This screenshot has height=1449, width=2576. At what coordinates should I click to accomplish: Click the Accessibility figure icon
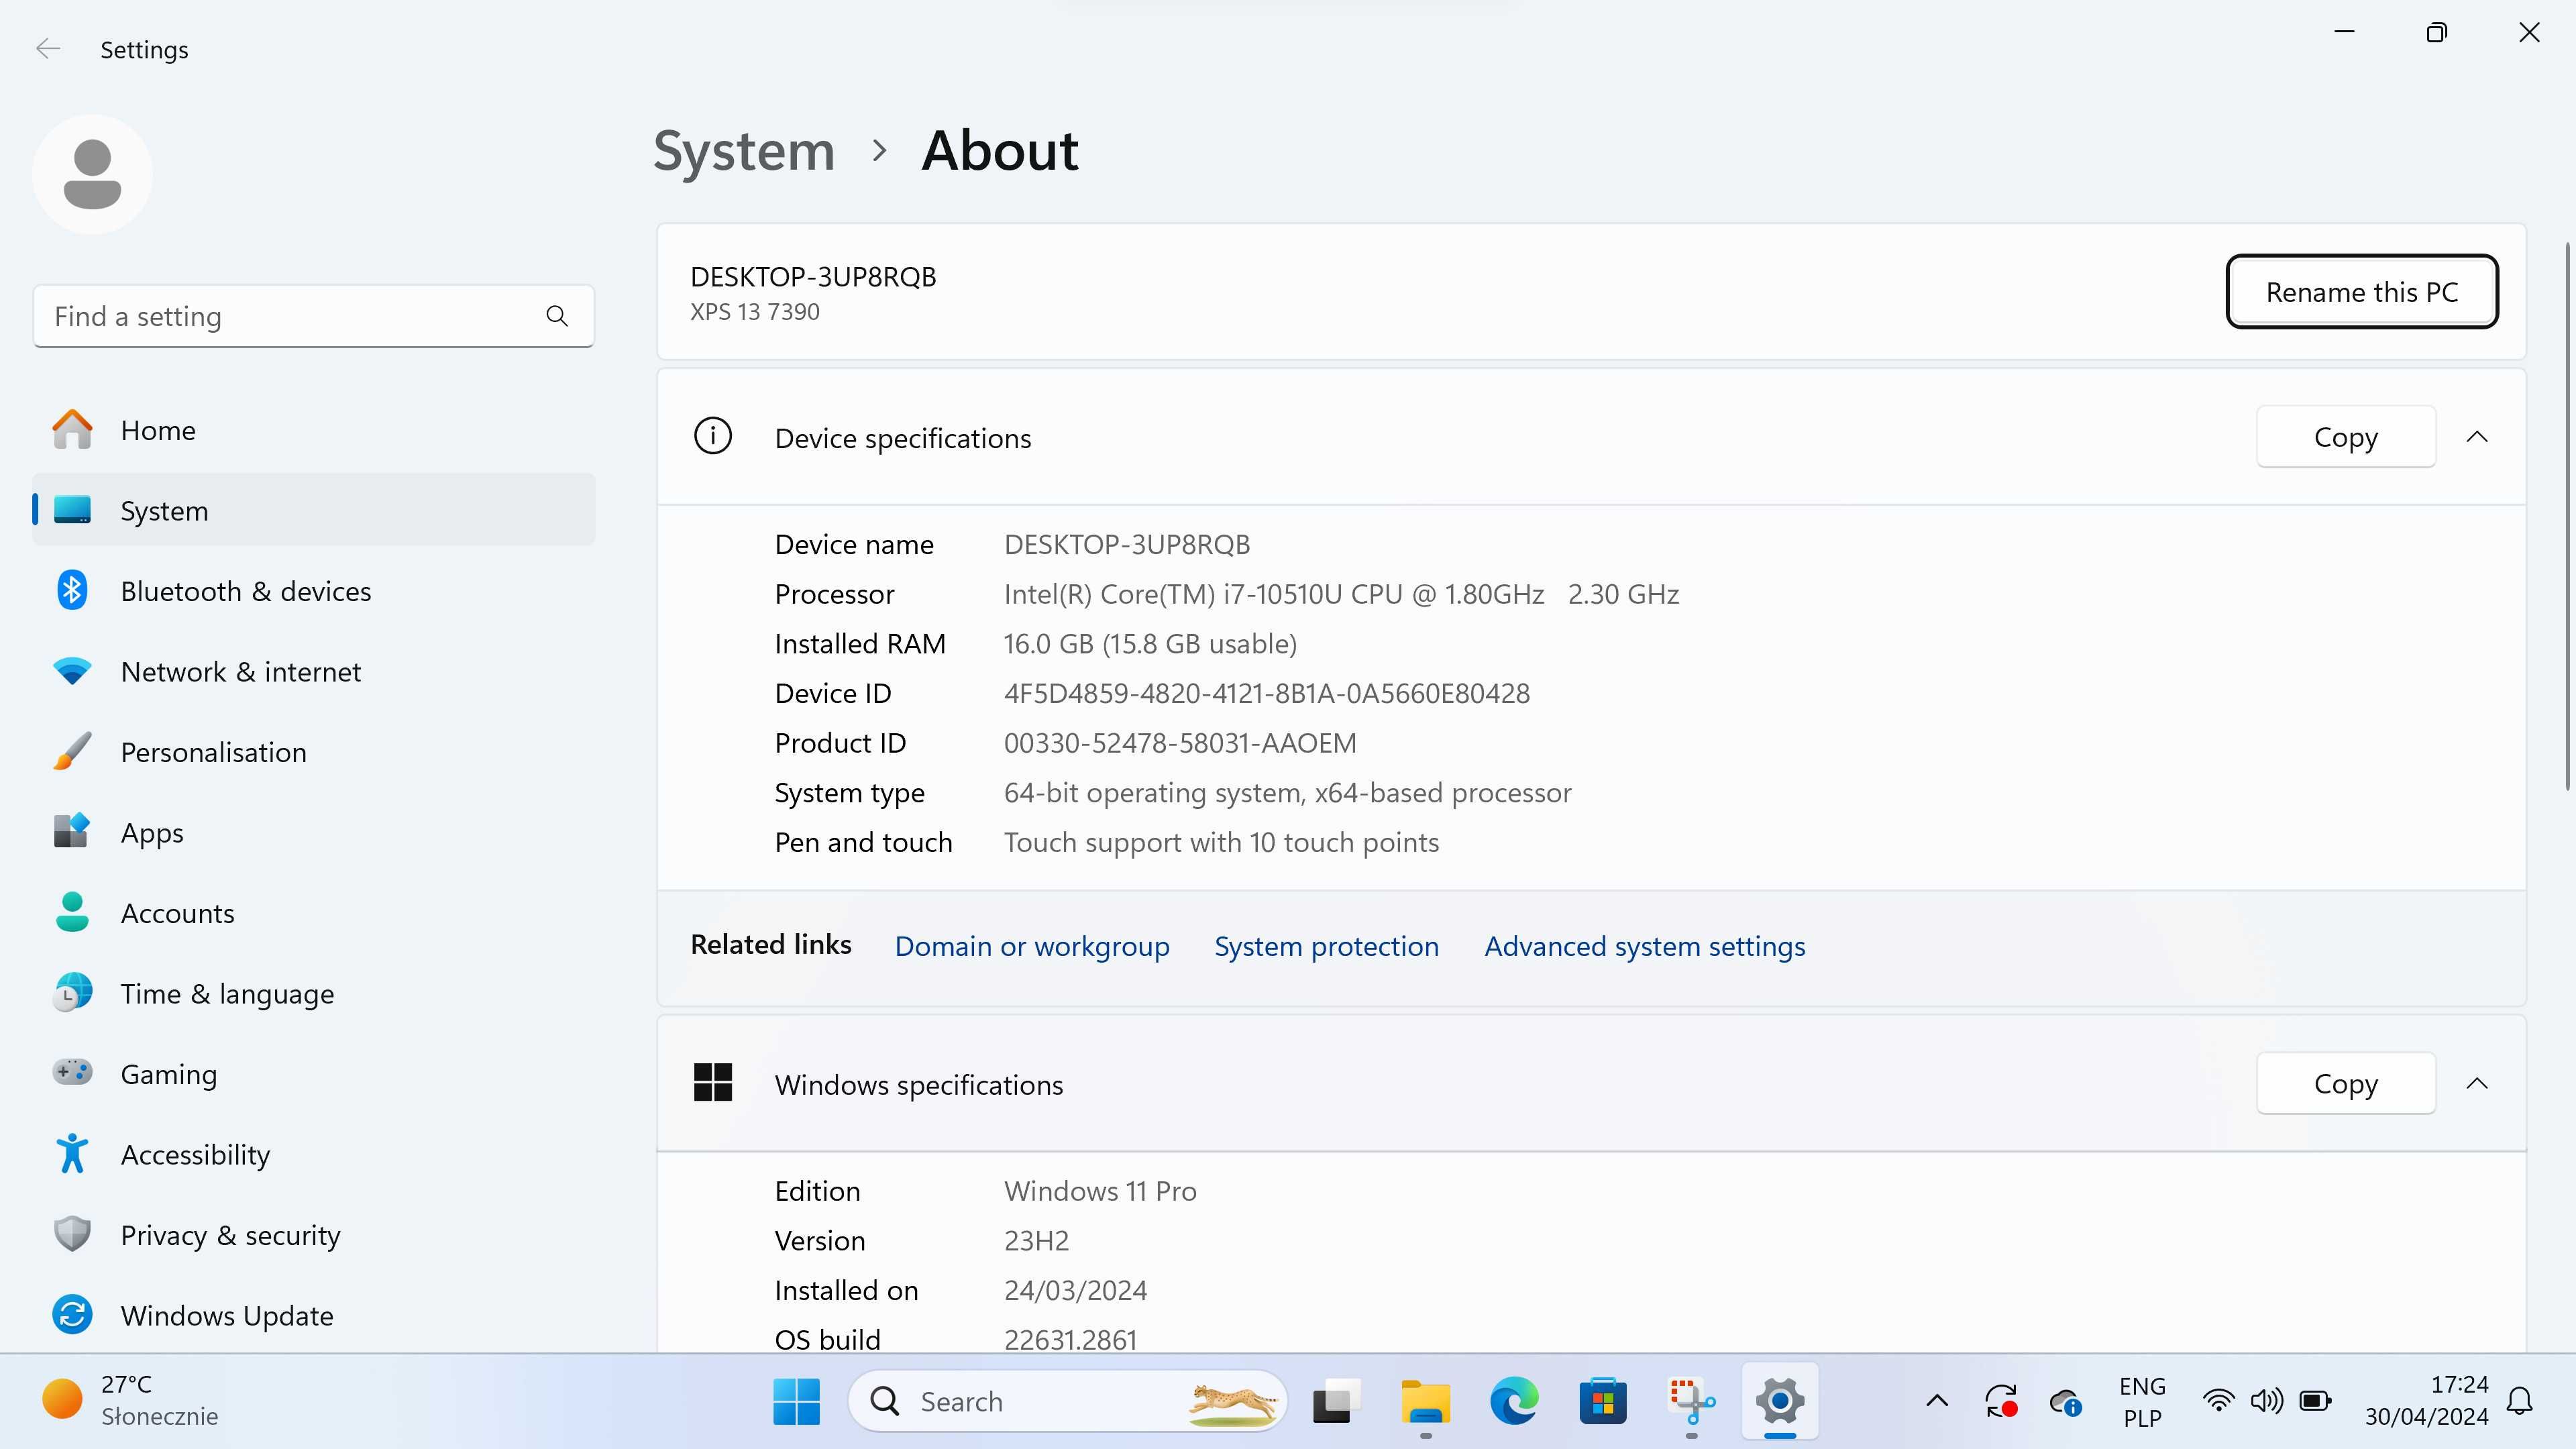[72, 1154]
